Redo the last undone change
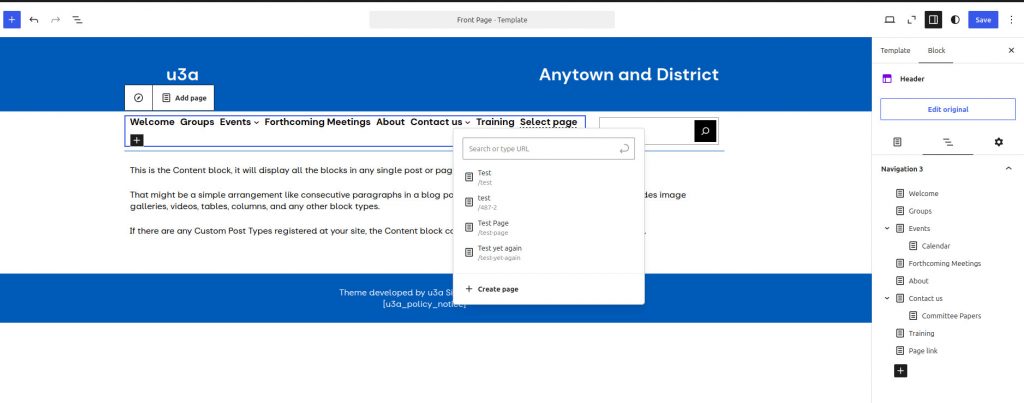 coord(56,20)
